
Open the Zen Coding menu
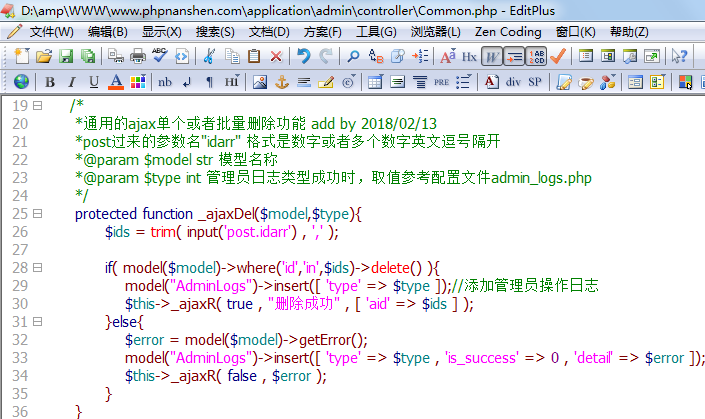(508, 32)
